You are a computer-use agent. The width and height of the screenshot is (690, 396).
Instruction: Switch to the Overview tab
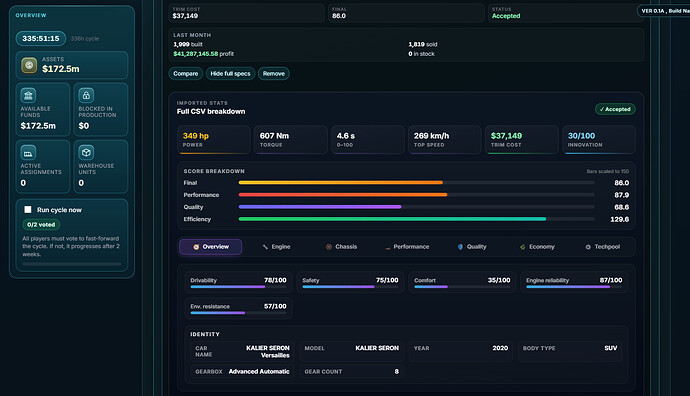[x=210, y=247]
